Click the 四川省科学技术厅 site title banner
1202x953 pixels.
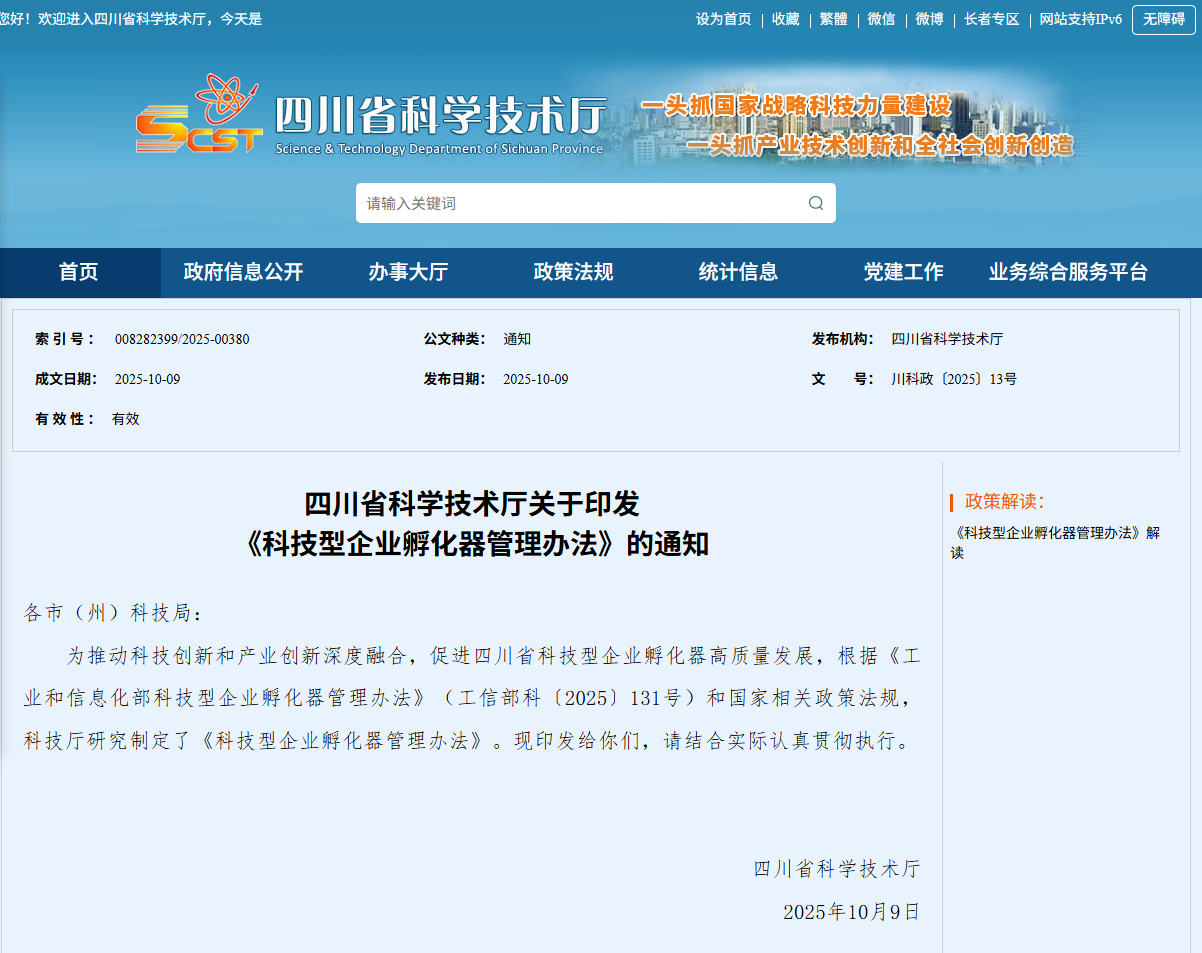tap(440, 118)
